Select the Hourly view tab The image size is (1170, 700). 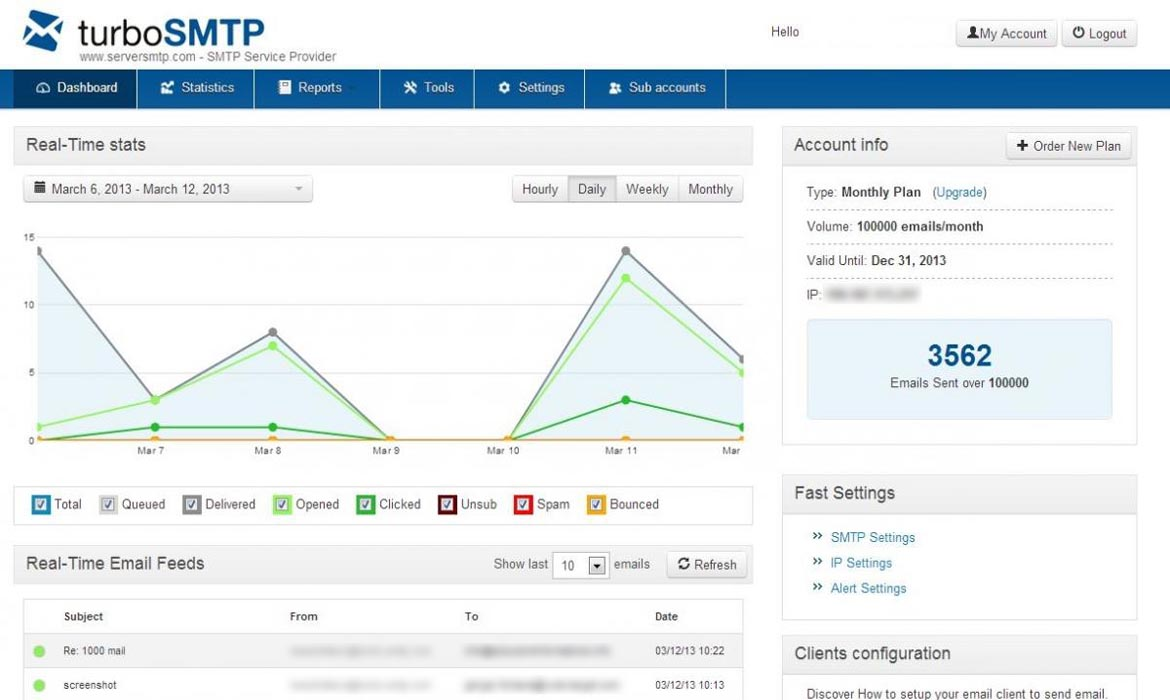click(x=540, y=189)
